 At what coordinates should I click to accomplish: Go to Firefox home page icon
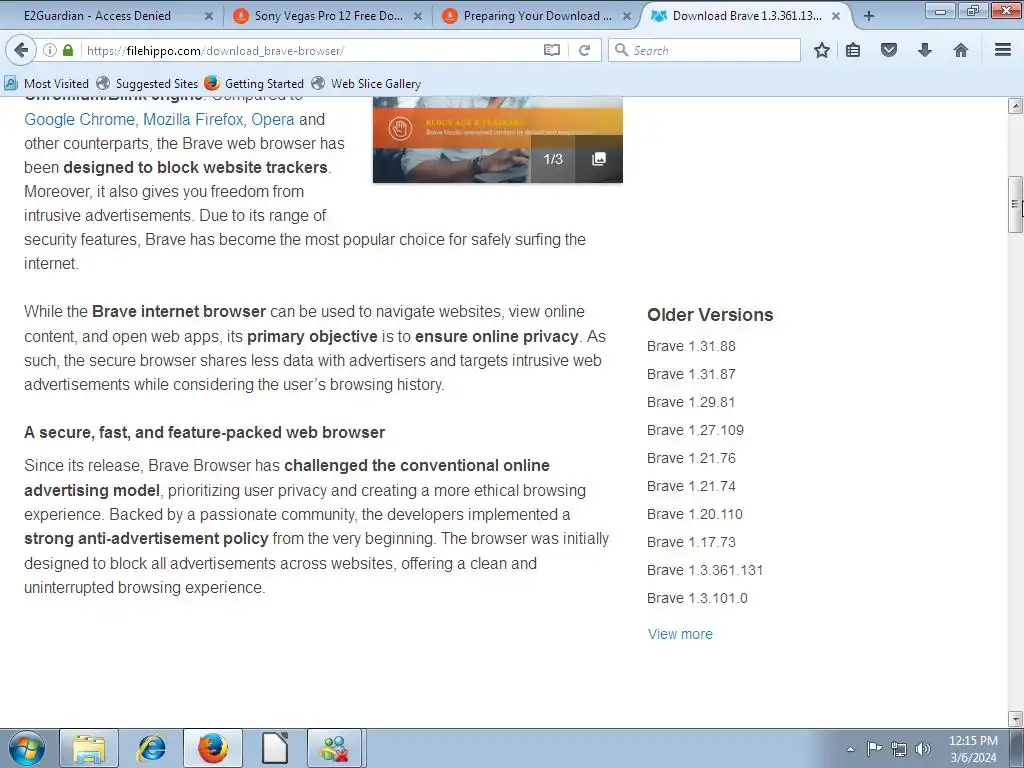point(961,50)
